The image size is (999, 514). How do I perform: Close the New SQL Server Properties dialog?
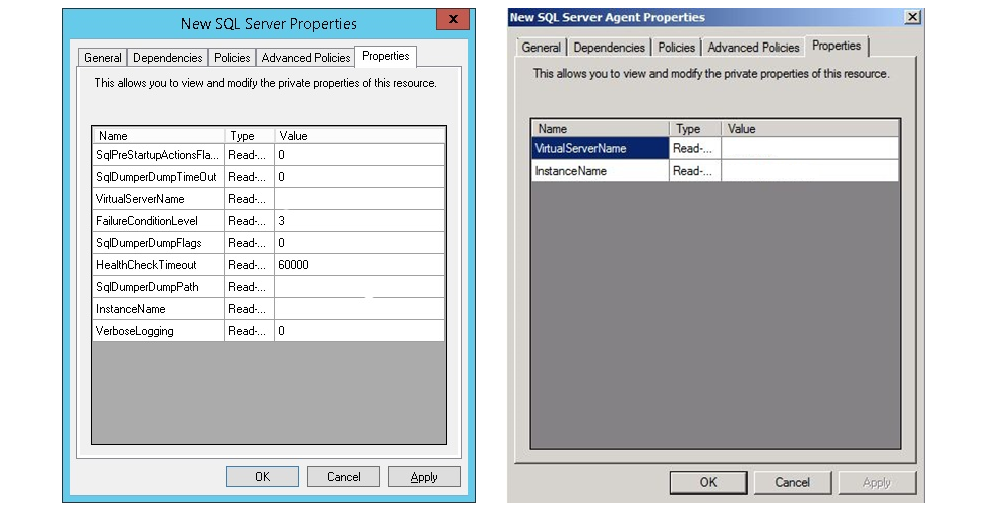453,20
